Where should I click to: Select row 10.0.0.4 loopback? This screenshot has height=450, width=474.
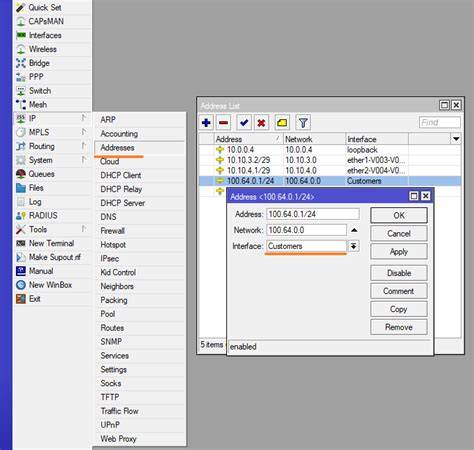[x=330, y=150]
